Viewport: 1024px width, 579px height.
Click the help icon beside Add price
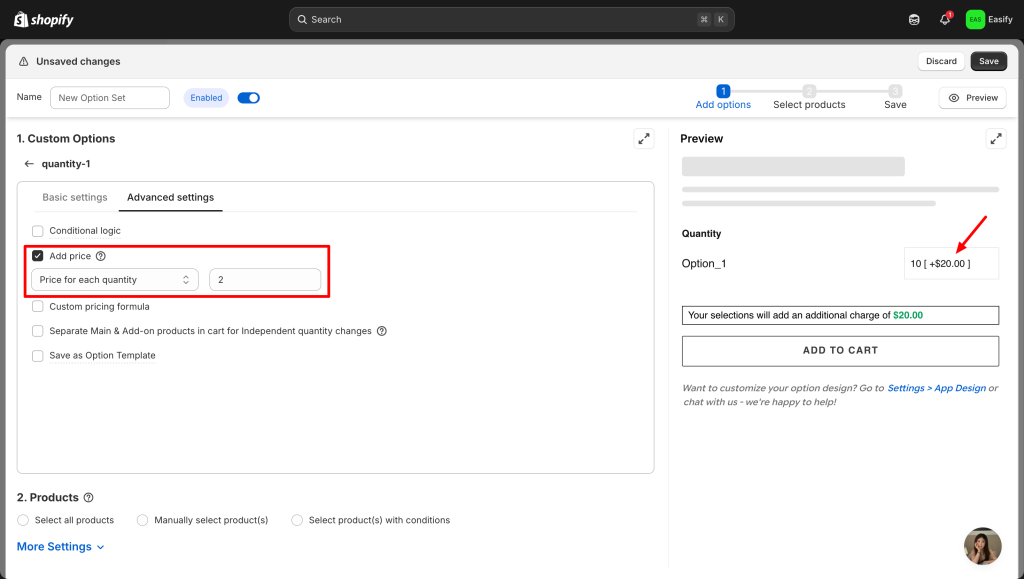[101, 256]
